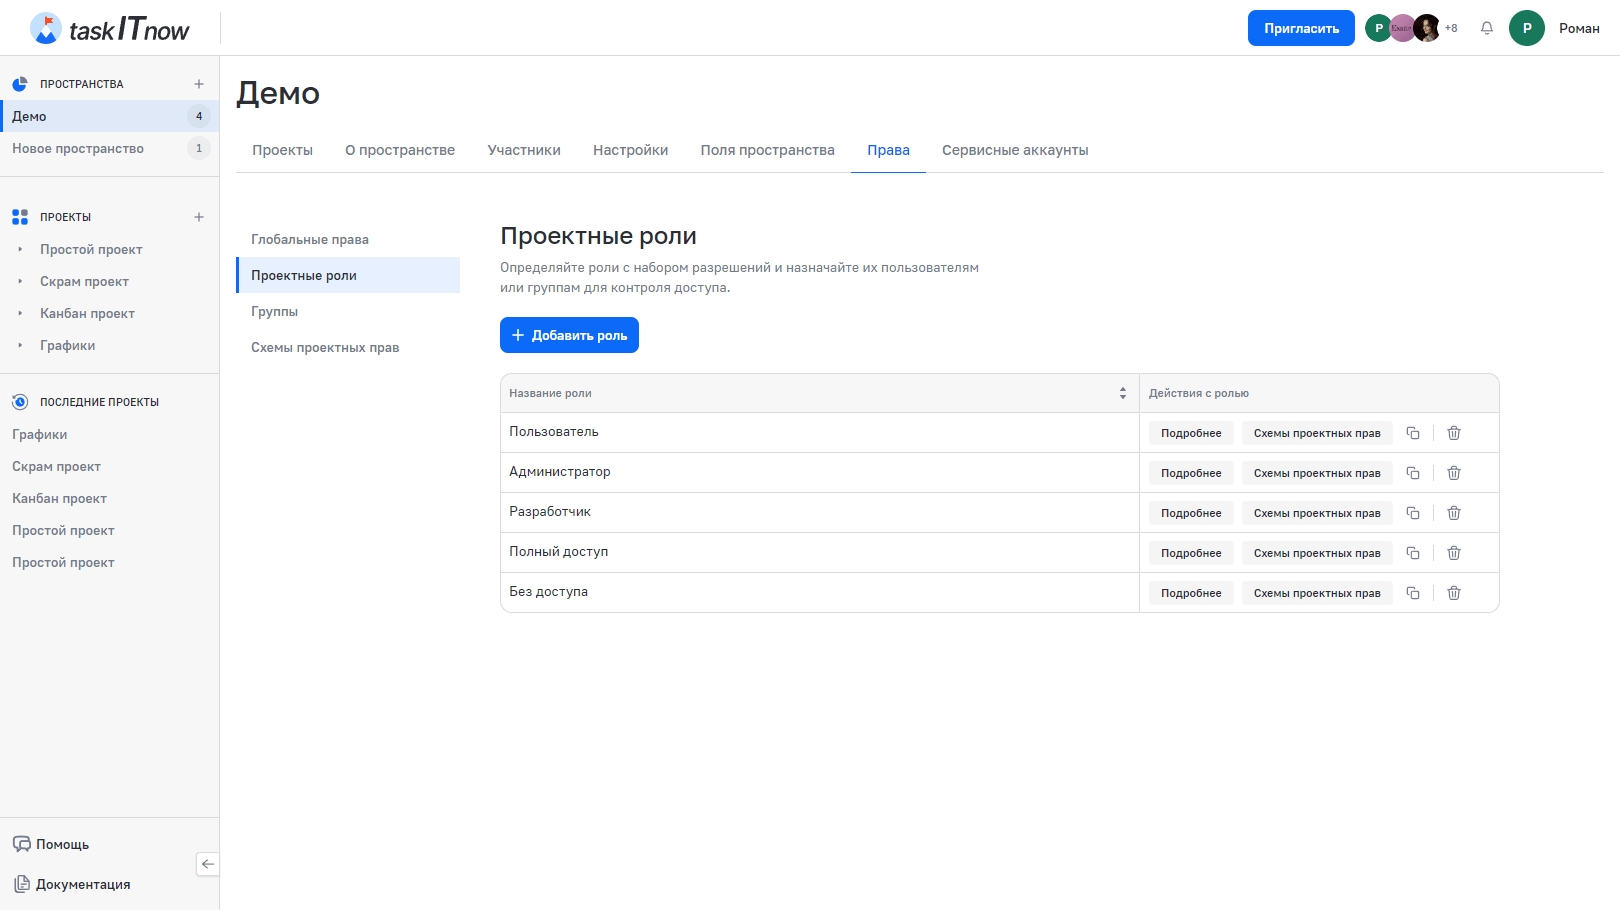The height and width of the screenshot is (910, 1620).
Task: Create a new project with plus icon
Action: 199,217
